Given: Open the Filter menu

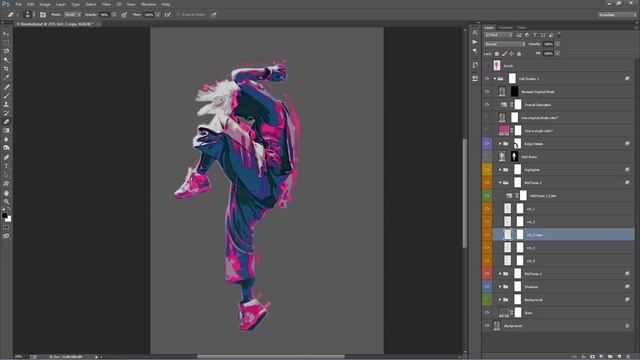Looking at the screenshot, I should tap(106, 4).
